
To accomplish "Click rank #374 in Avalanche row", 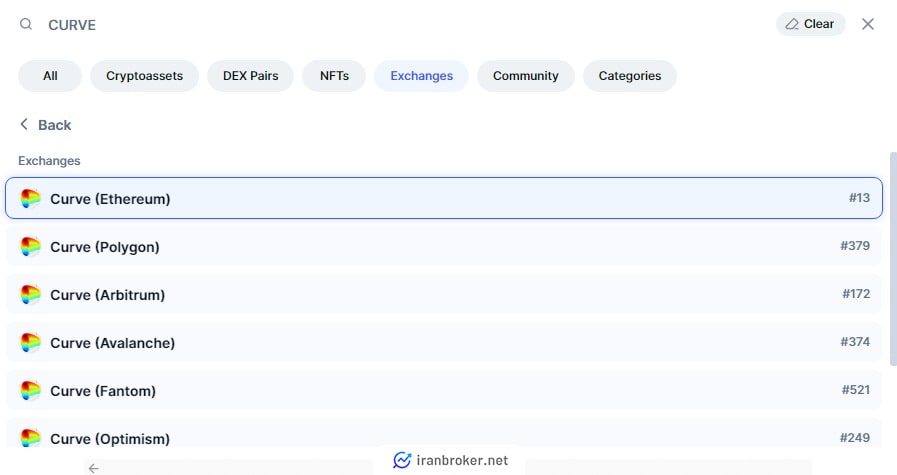I will tap(855, 342).
